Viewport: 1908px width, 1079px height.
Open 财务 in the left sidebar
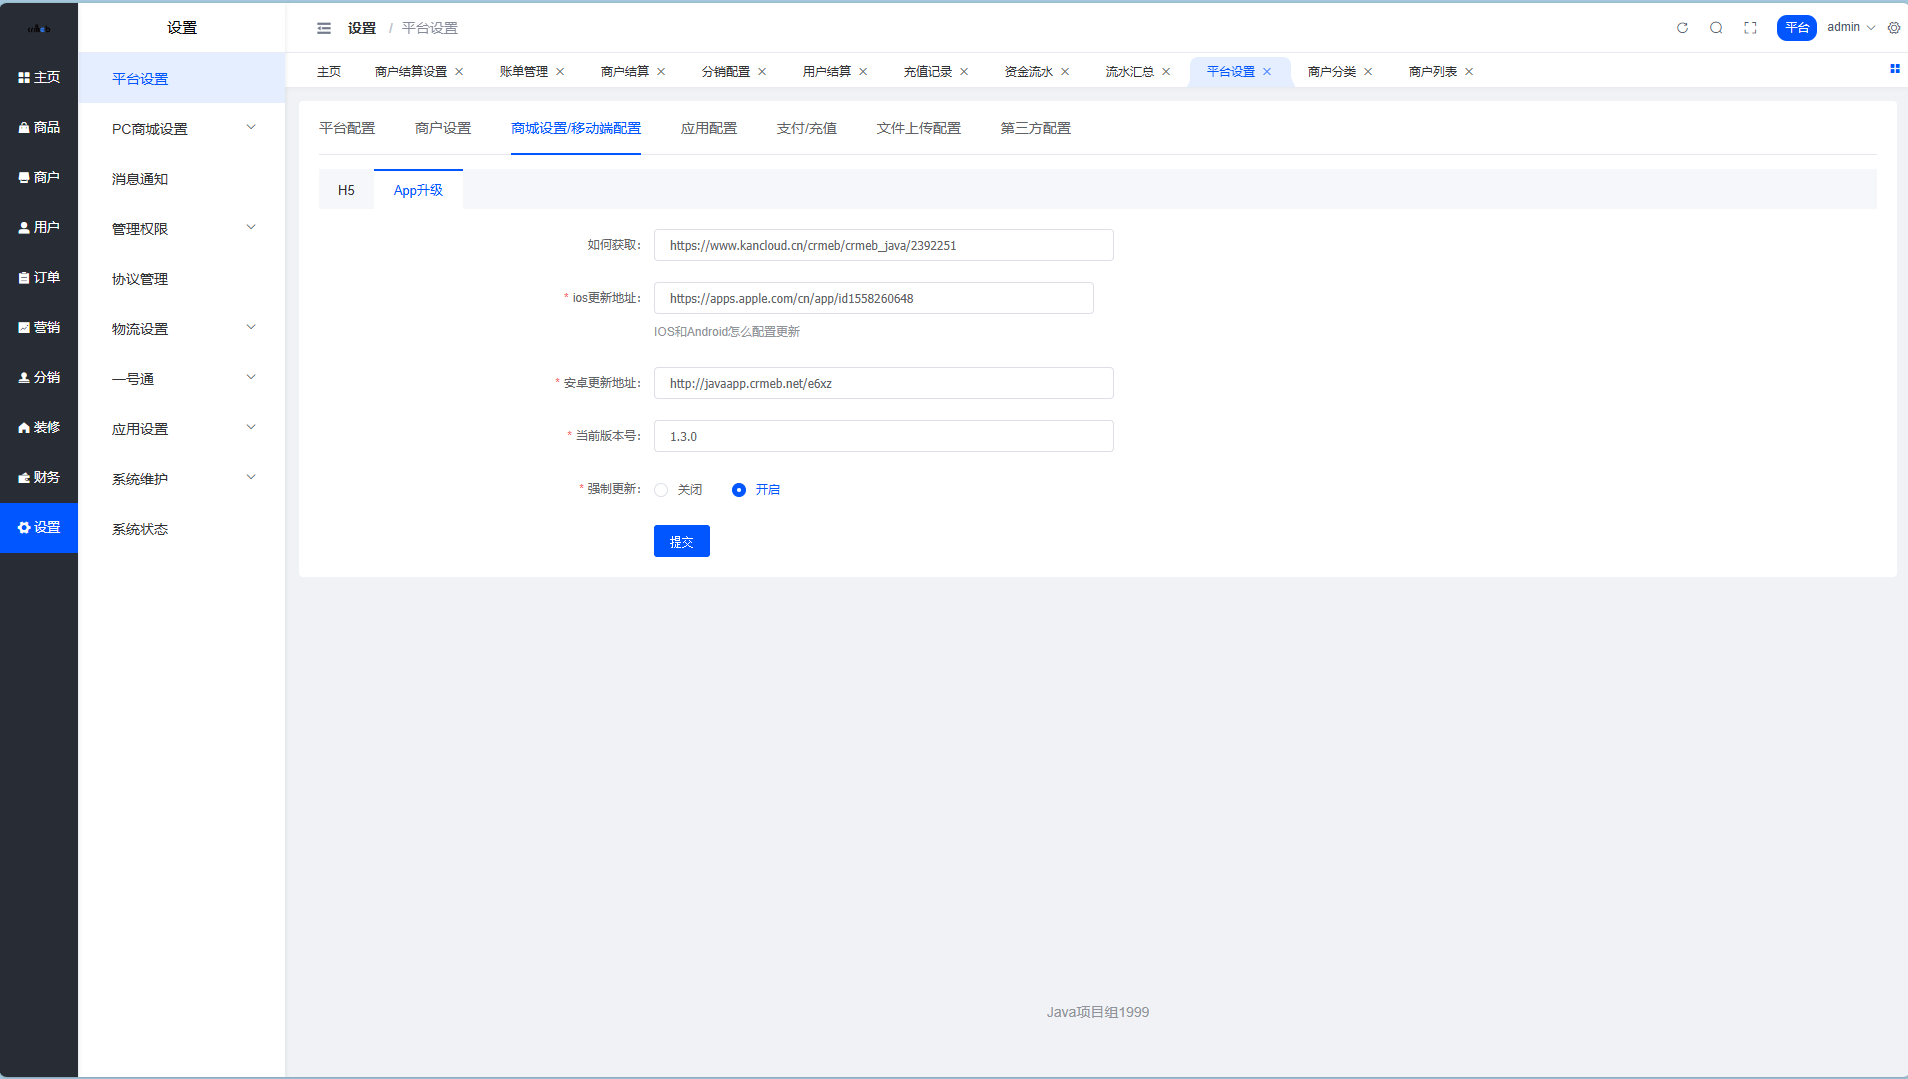(39, 477)
